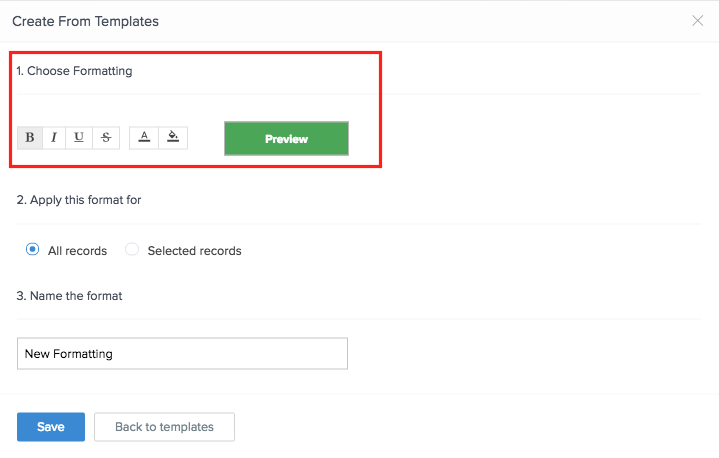Screen dimensions: 719x458
Task: Click the "All records" label text
Action: pos(77,251)
